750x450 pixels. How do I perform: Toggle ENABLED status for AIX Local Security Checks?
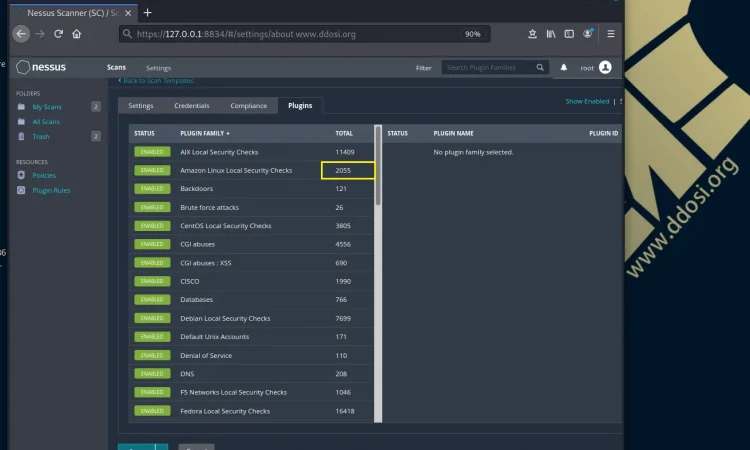[x=152, y=152]
